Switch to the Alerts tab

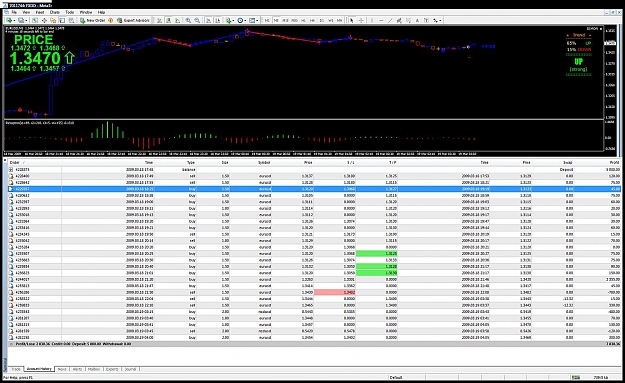tap(77, 369)
